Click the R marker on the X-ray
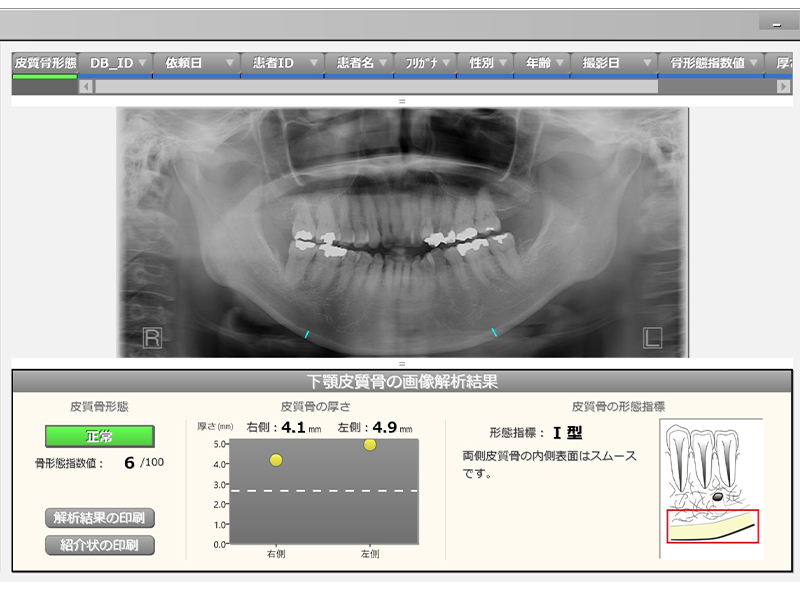 coord(152,337)
